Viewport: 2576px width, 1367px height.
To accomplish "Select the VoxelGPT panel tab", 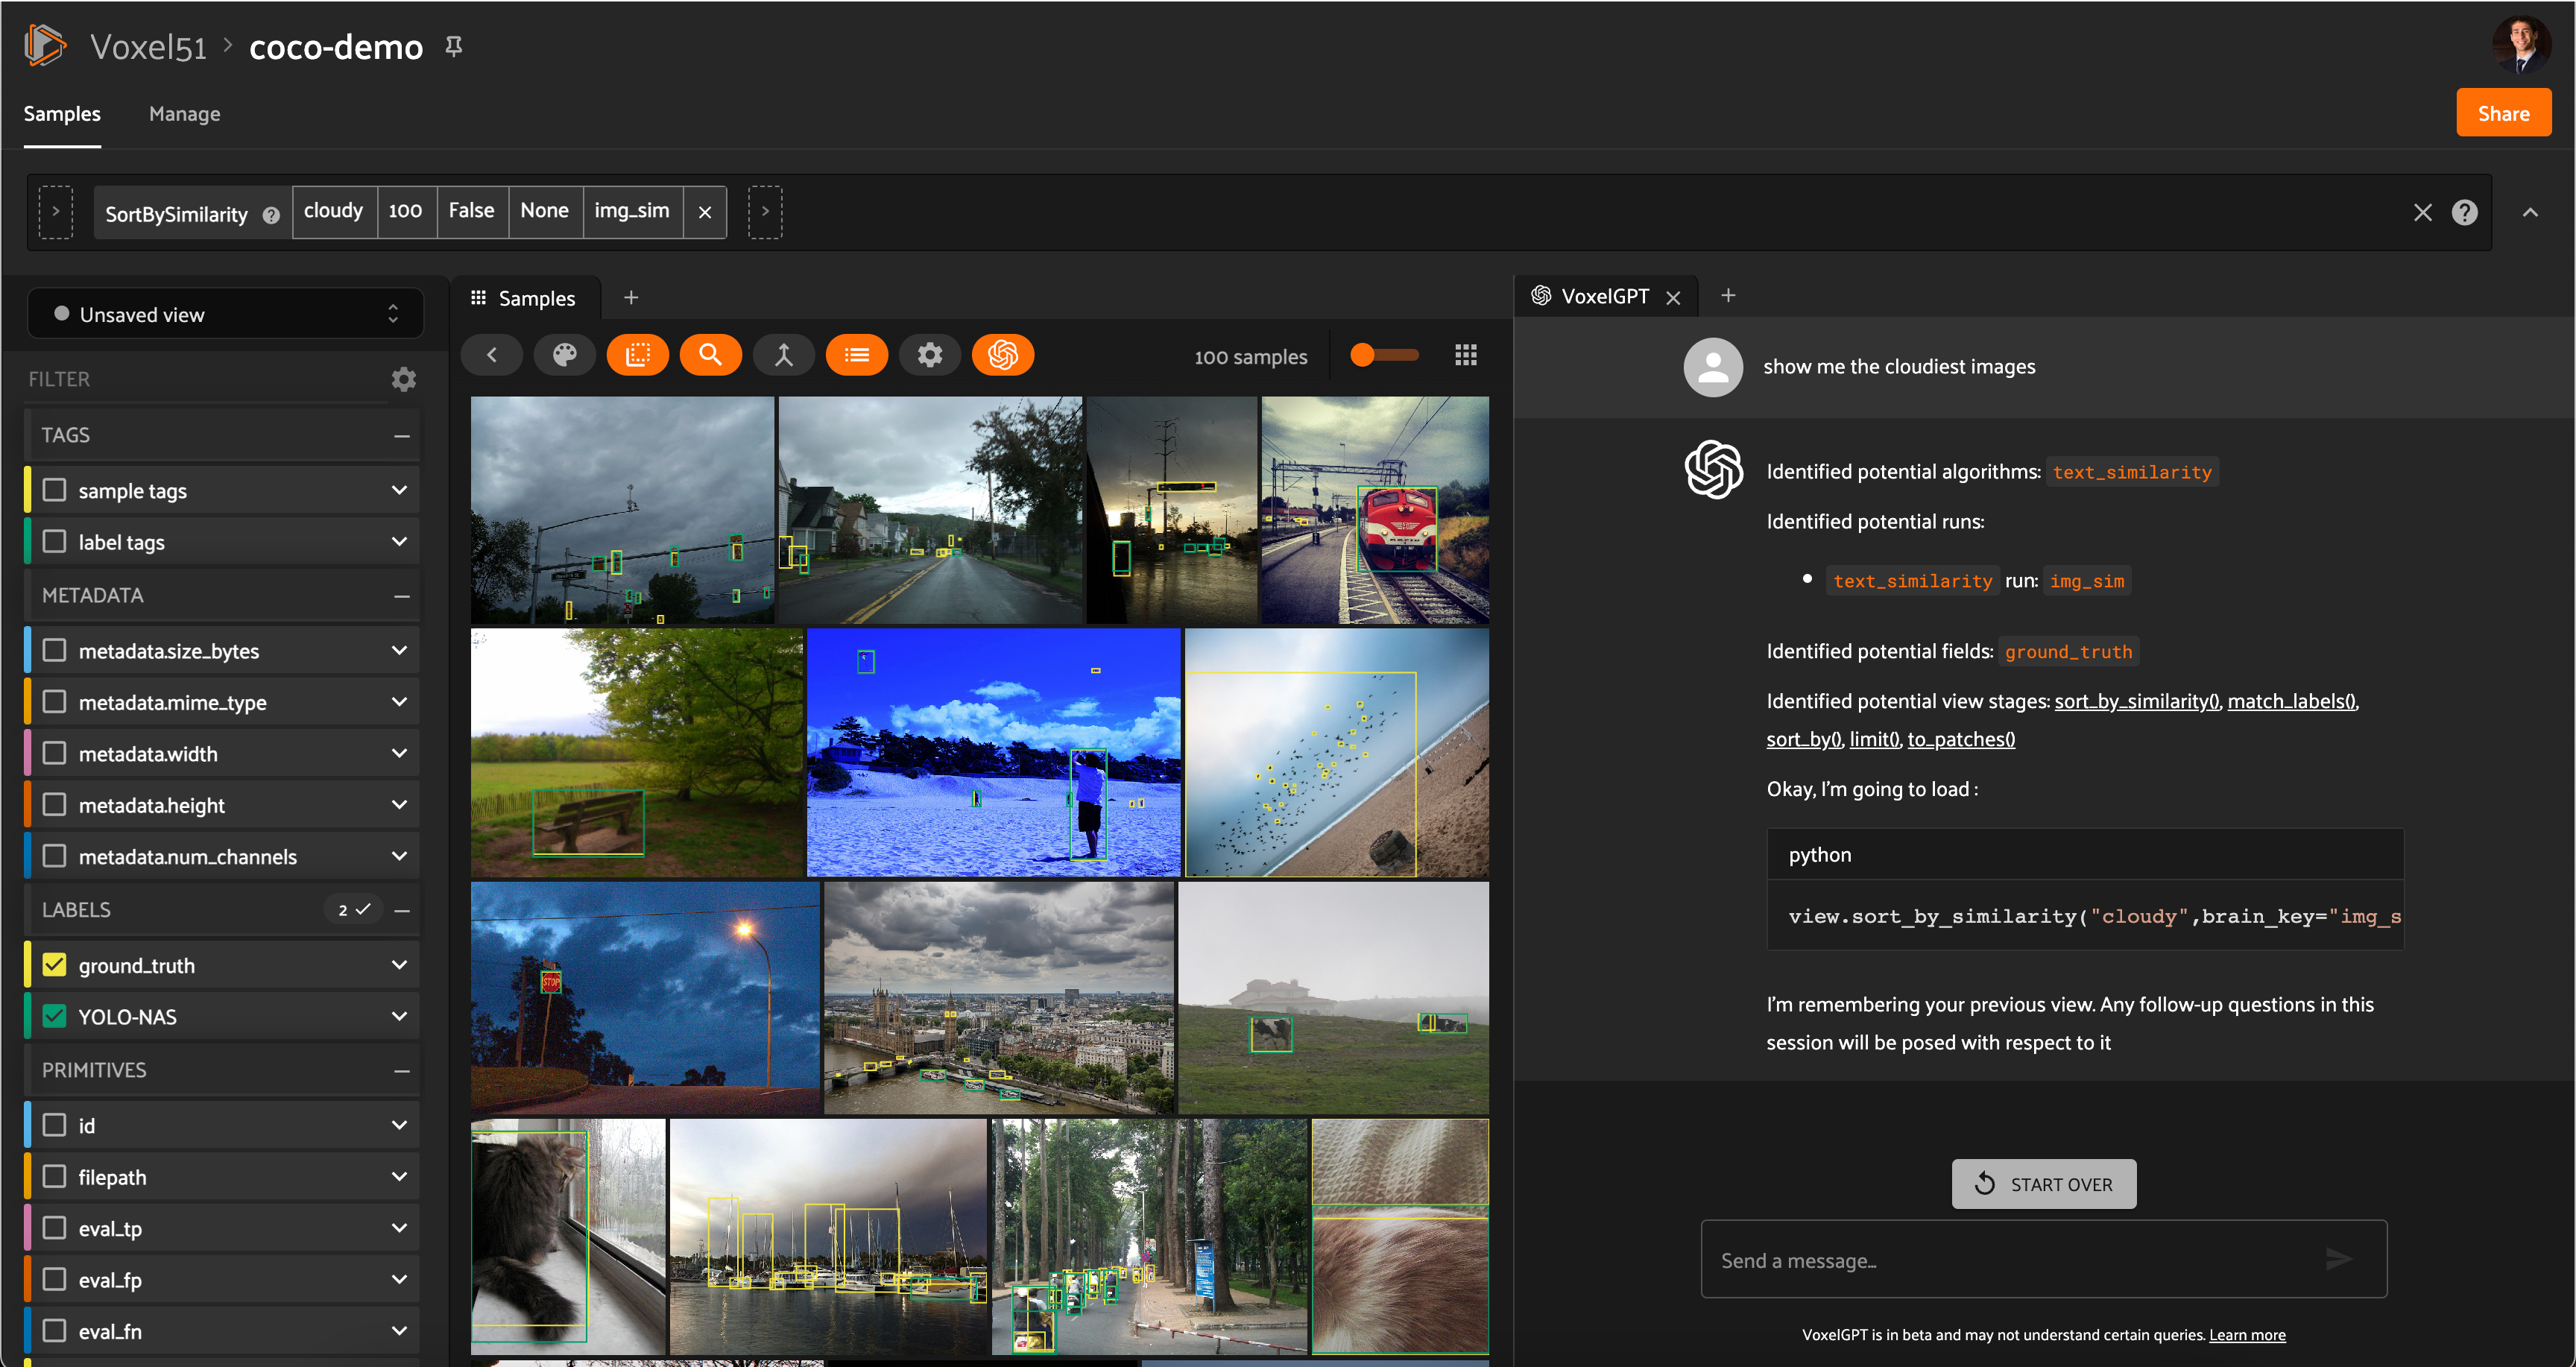I will coord(1603,296).
